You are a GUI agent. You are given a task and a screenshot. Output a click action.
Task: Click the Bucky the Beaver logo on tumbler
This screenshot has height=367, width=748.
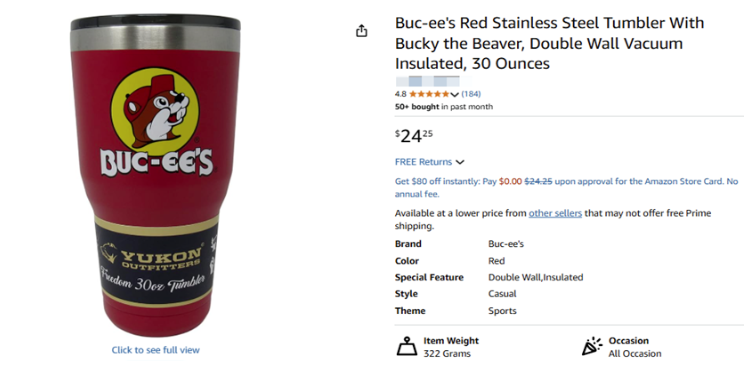tap(155, 110)
